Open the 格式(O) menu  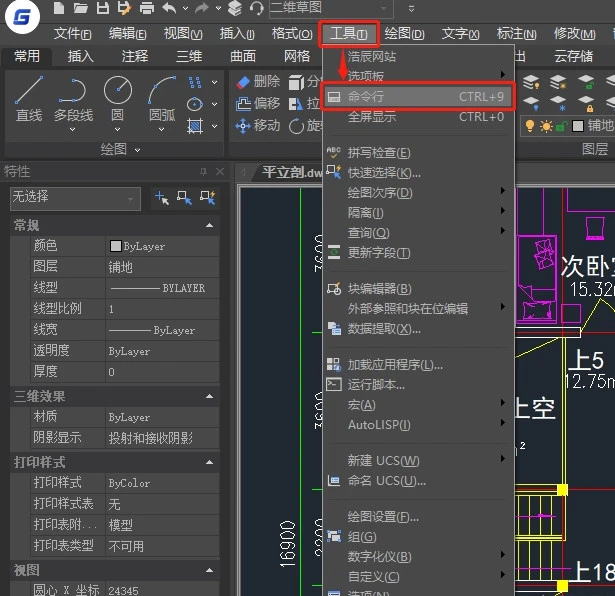tap(292, 34)
